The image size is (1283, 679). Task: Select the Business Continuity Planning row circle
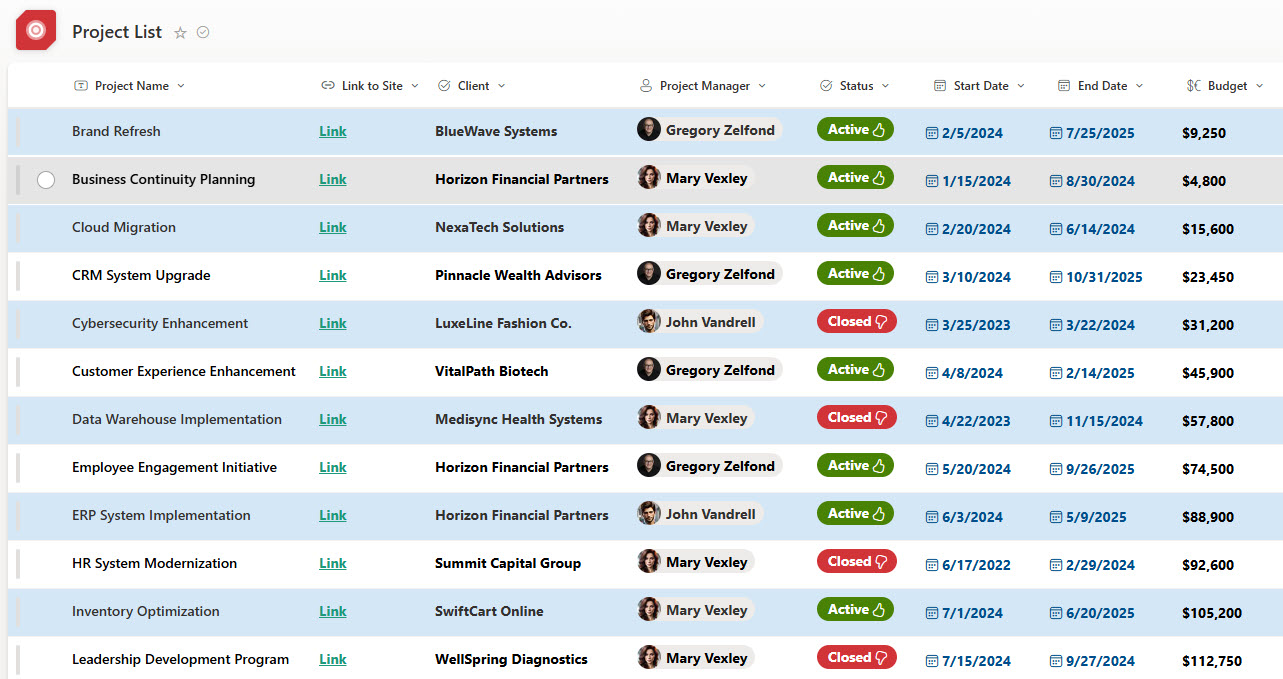tap(46, 180)
